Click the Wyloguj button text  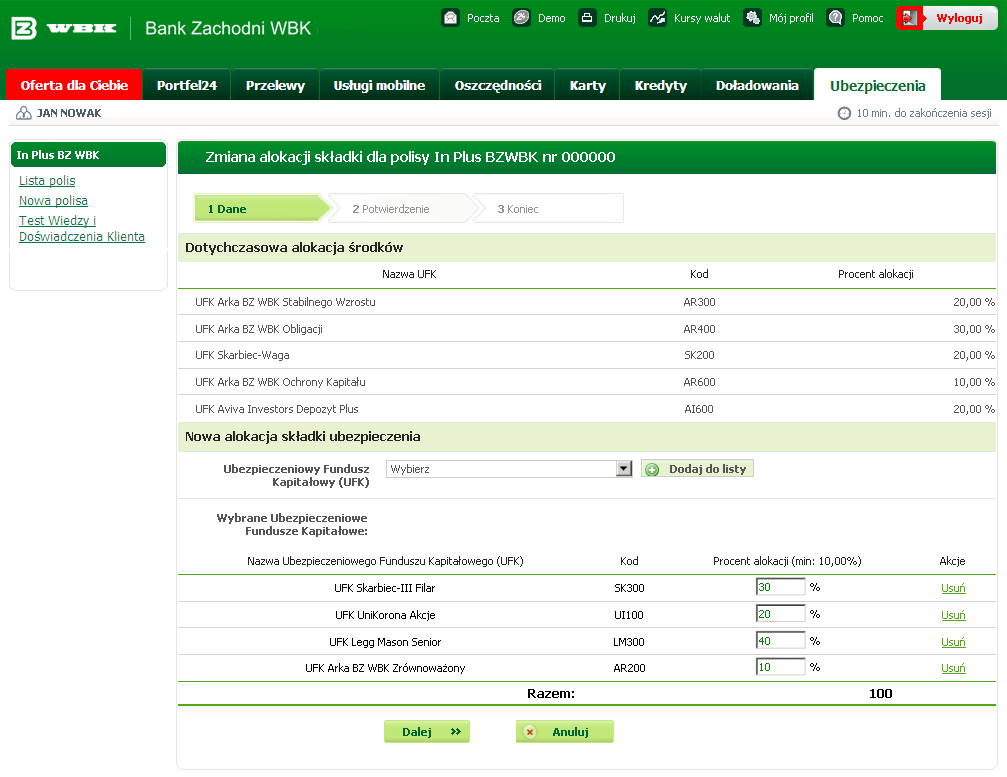tap(959, 18)
